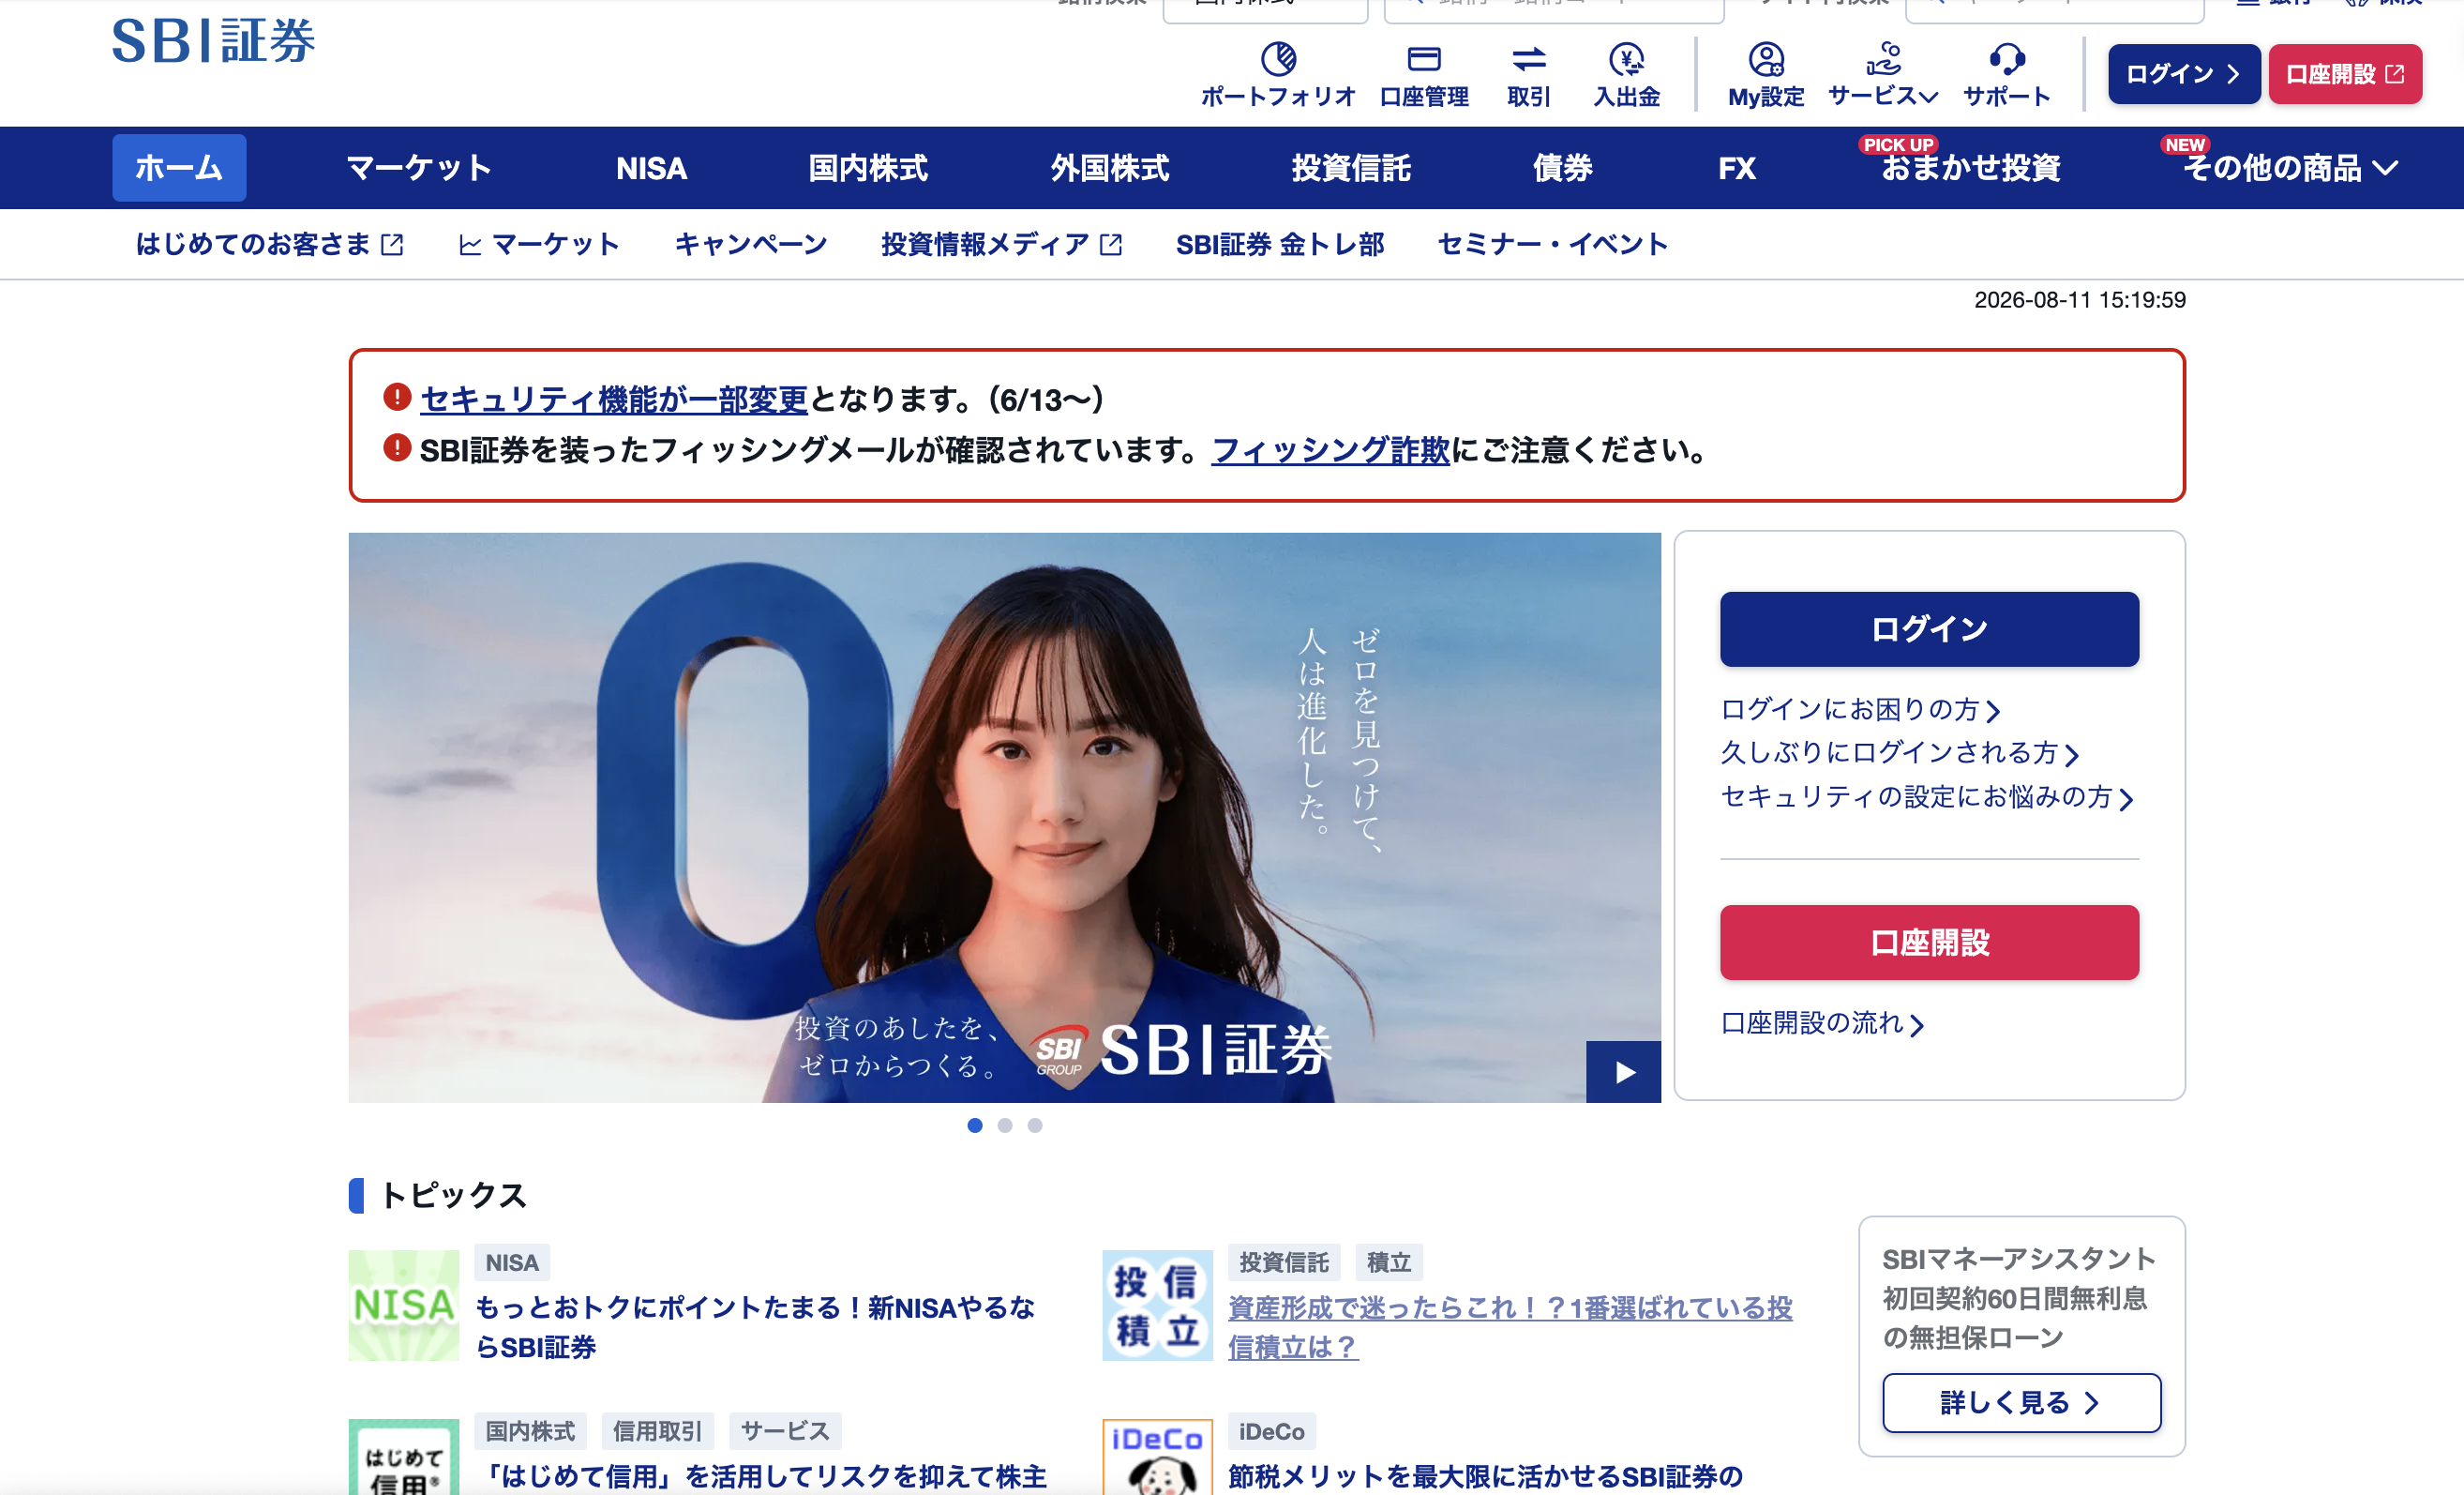Open the FX tab
Viewport: 2464px width, 1495px height.
pos(1737,168)
